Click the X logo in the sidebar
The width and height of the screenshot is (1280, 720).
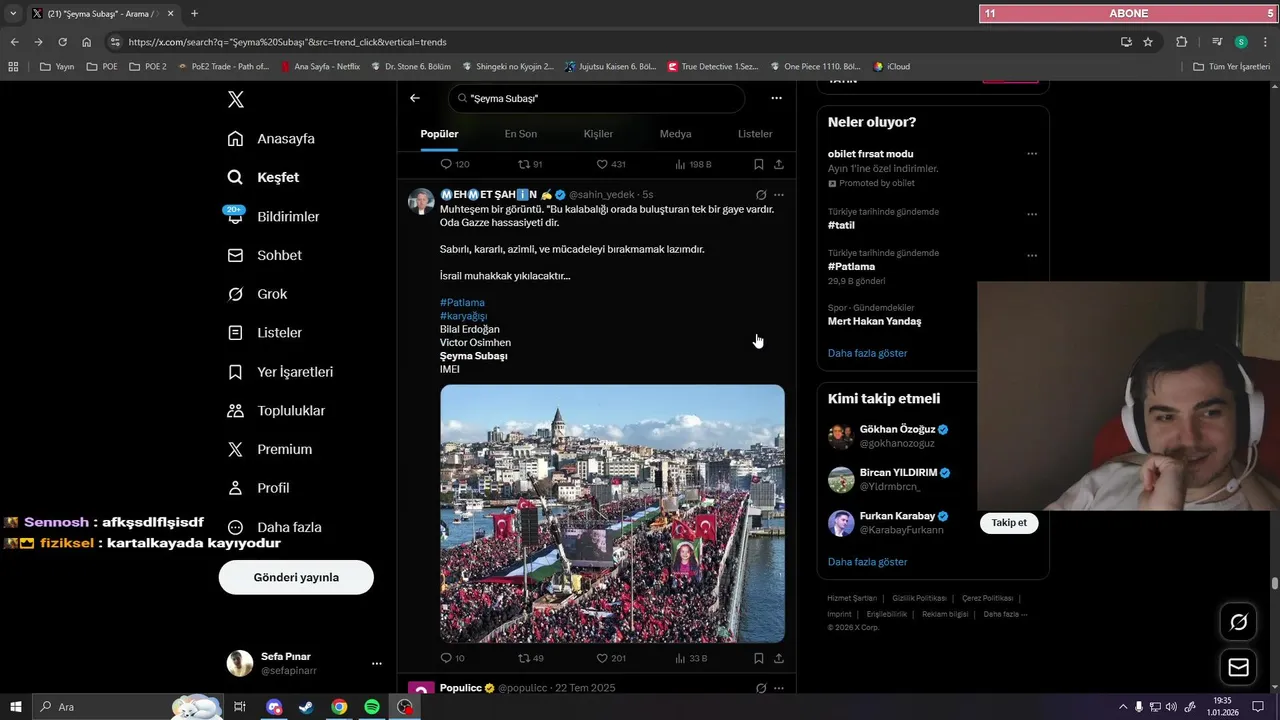click(235, 99)
